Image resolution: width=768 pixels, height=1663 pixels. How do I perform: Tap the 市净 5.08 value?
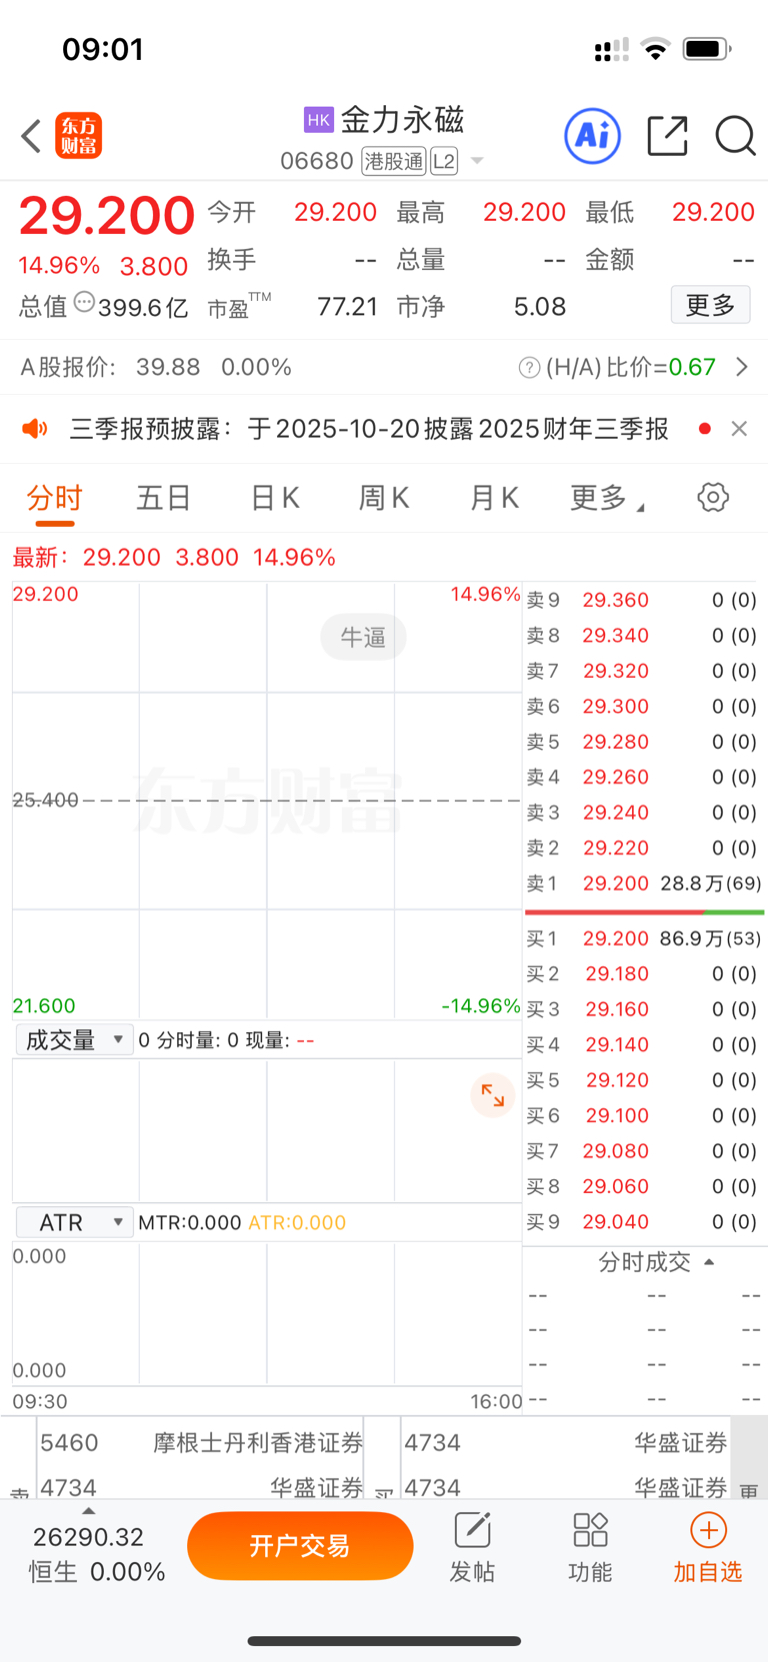(x=540, y=307)
